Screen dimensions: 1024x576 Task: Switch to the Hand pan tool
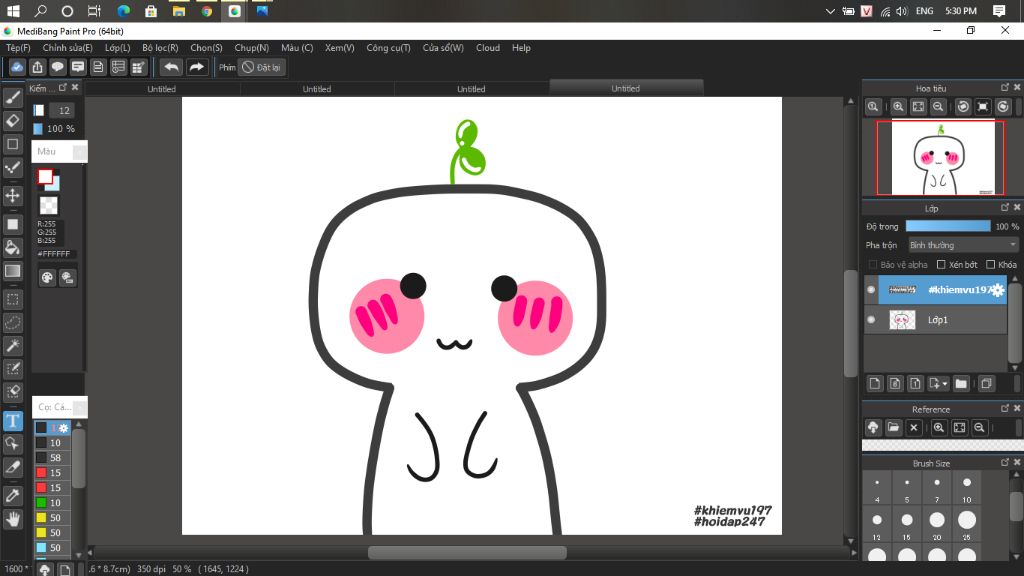(13, 519)
